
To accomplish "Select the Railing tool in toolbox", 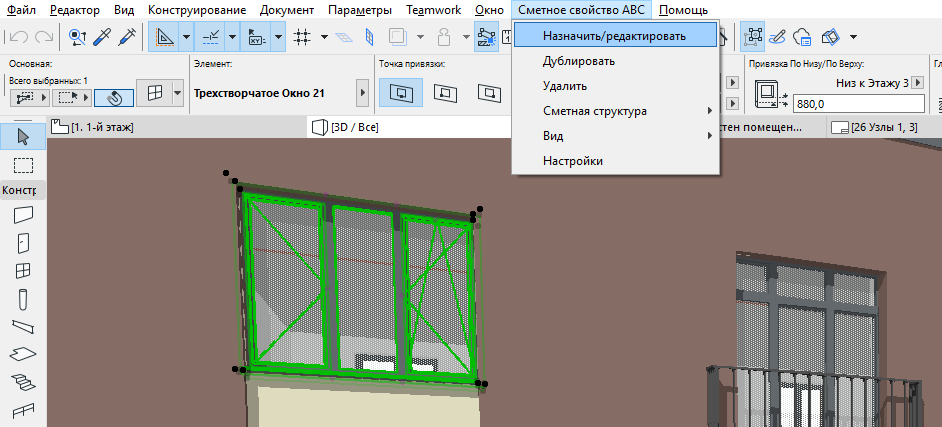I will 23,409.
